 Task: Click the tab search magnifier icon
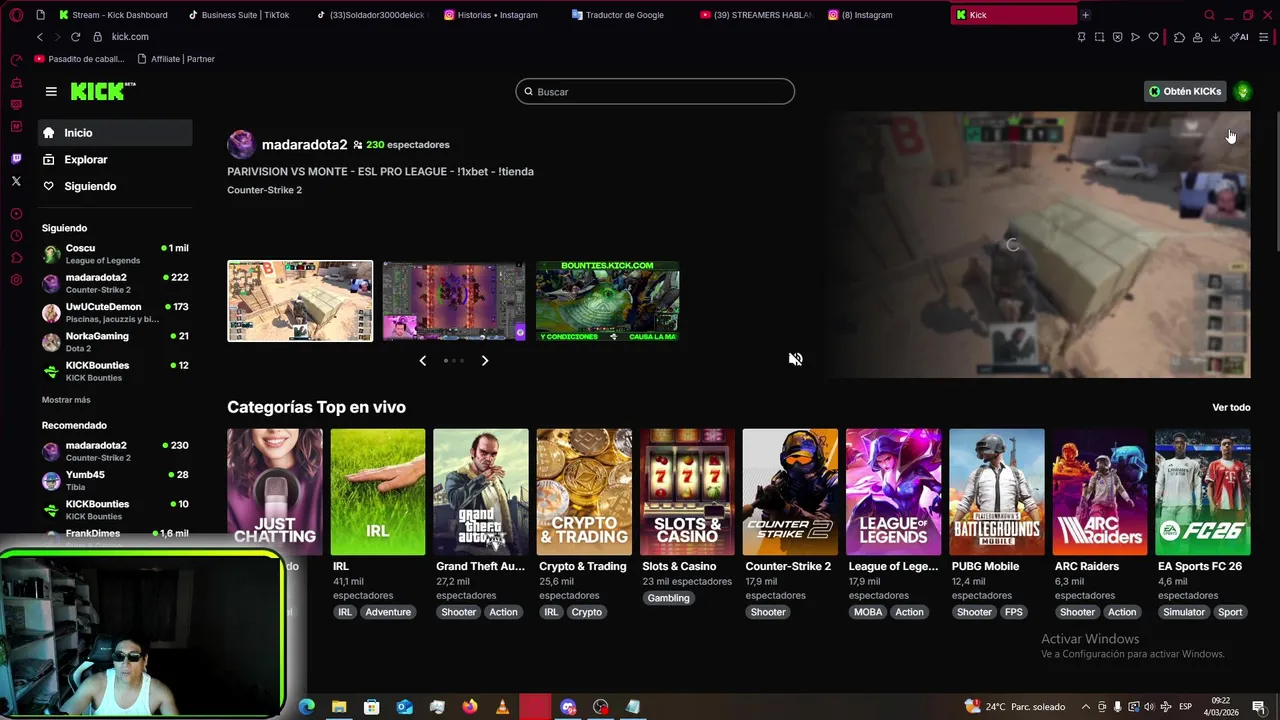tap(1209, 15)
